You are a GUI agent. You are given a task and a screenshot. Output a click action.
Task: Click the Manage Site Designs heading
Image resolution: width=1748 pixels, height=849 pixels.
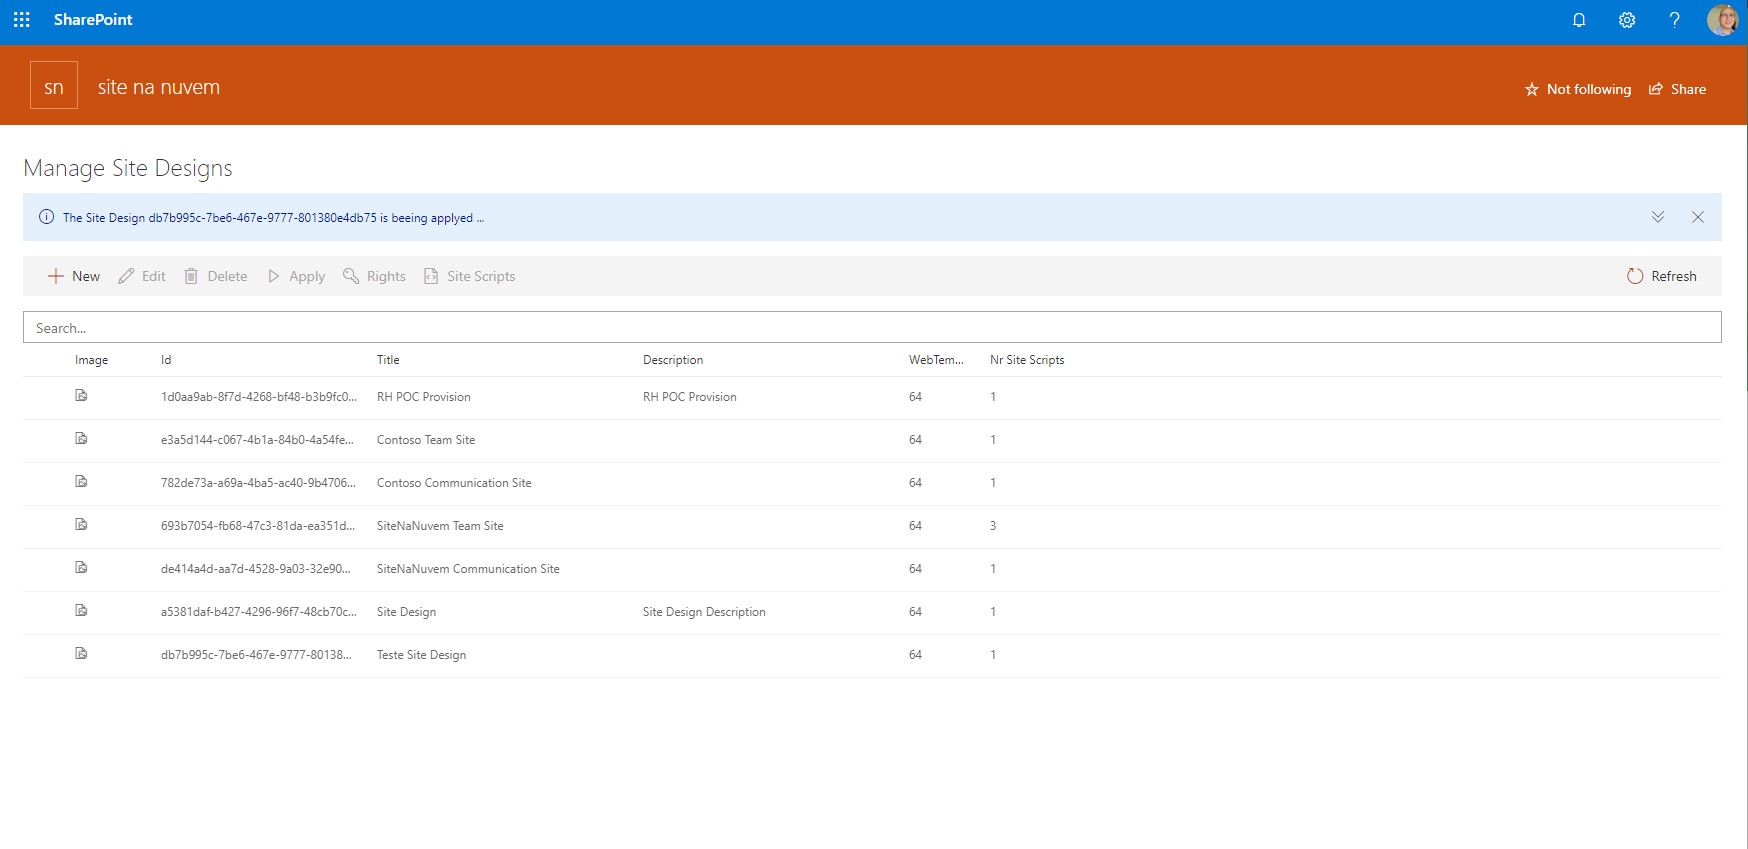128,168
